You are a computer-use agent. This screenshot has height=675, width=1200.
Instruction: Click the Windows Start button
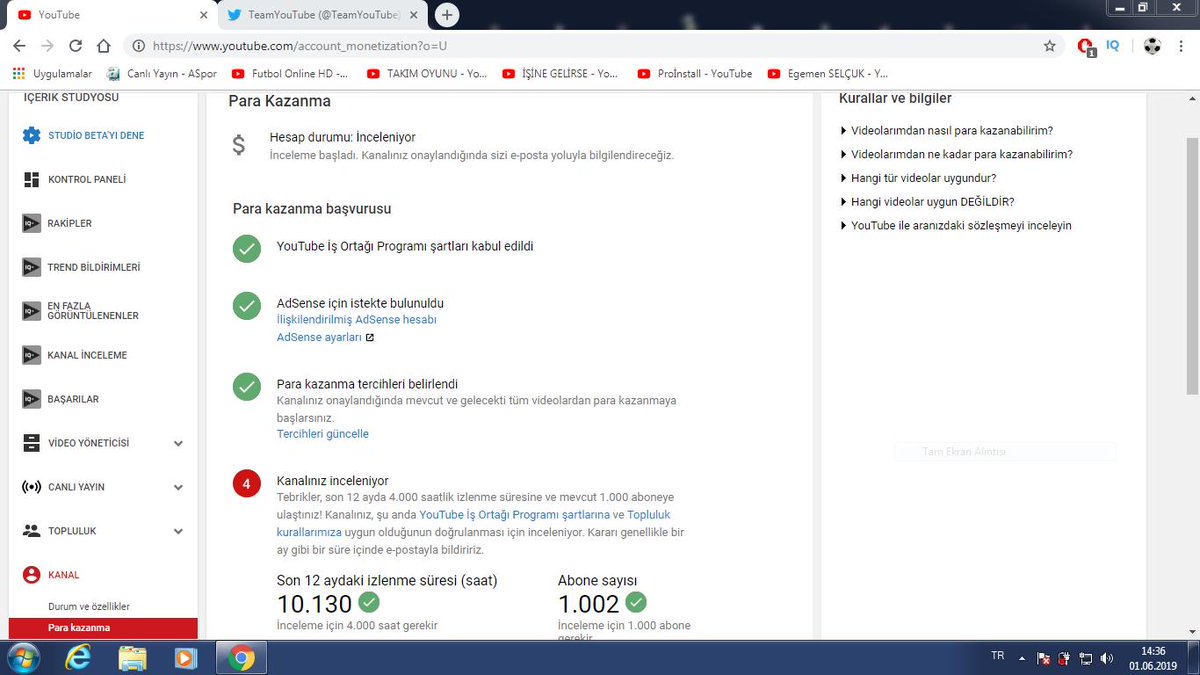(22, 658)
